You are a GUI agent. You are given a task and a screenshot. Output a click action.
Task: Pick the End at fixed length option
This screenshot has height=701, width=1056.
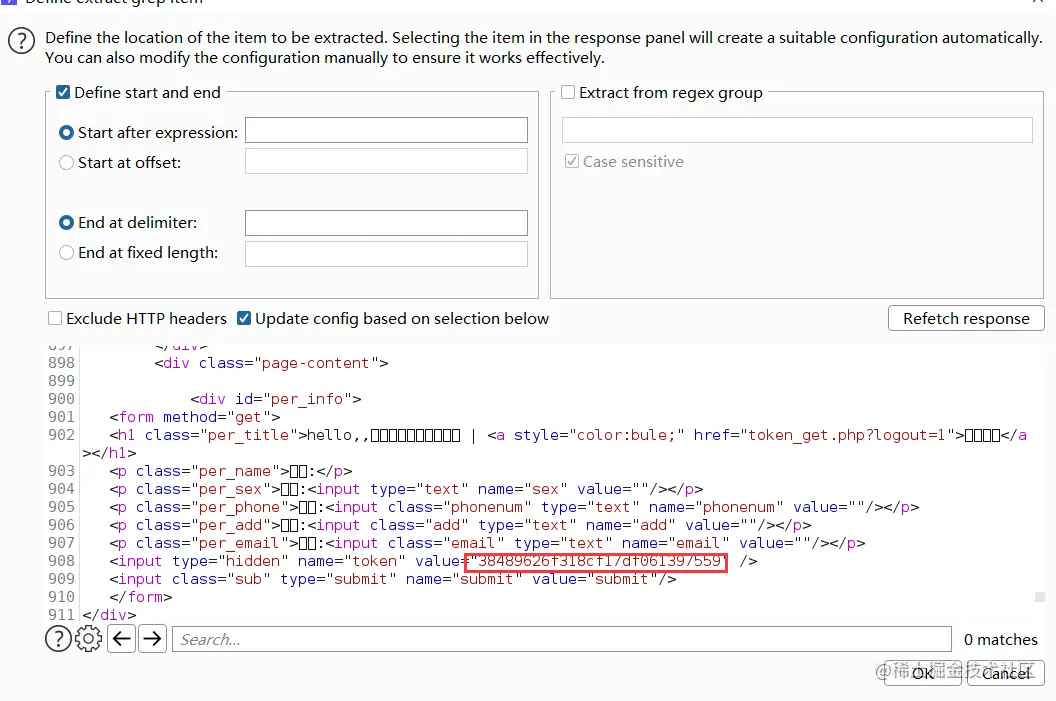[x=67, y=253]
